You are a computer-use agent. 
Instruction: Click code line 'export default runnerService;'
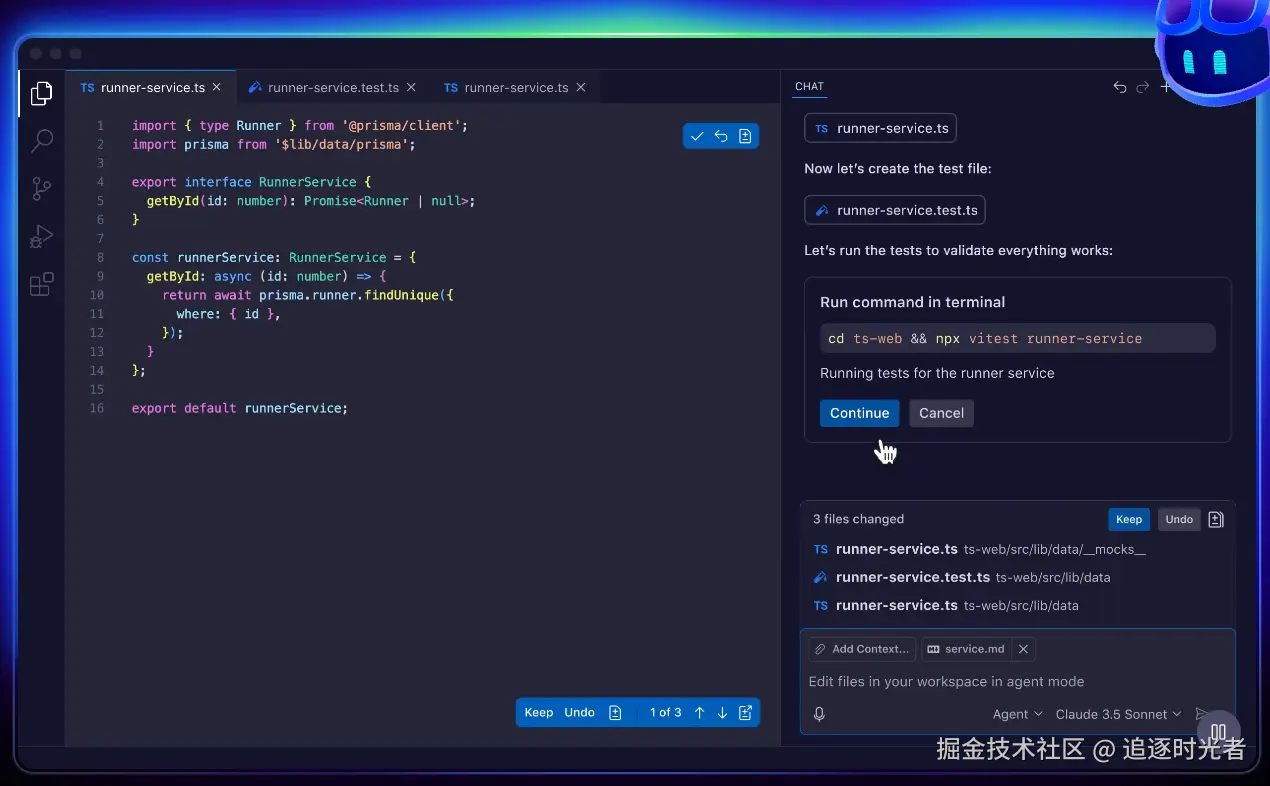pyautogui.click(x=240, y=408)
